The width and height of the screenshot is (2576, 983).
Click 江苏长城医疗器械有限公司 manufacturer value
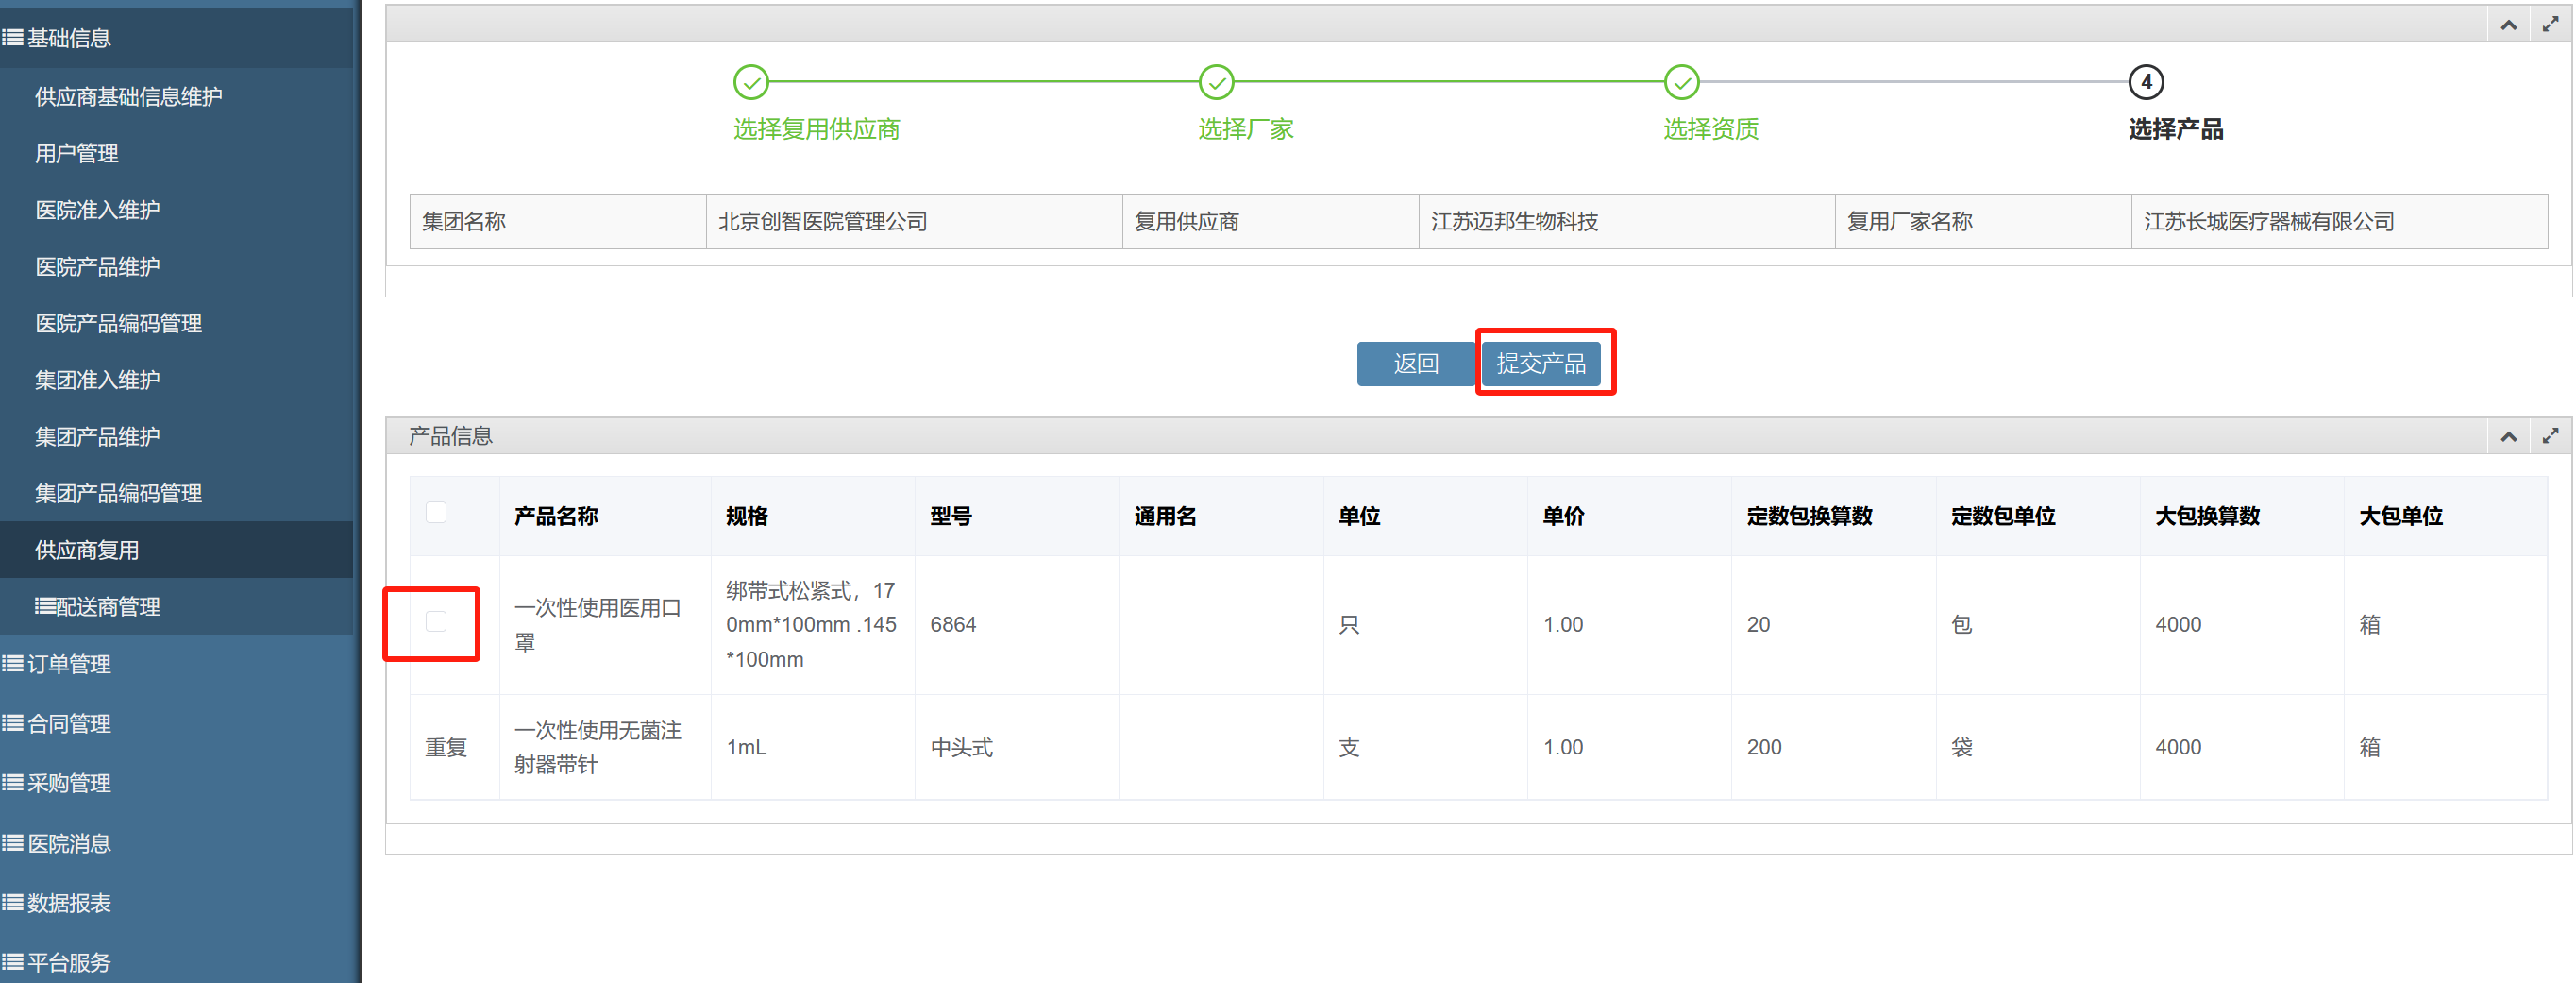coord(2269,222)
